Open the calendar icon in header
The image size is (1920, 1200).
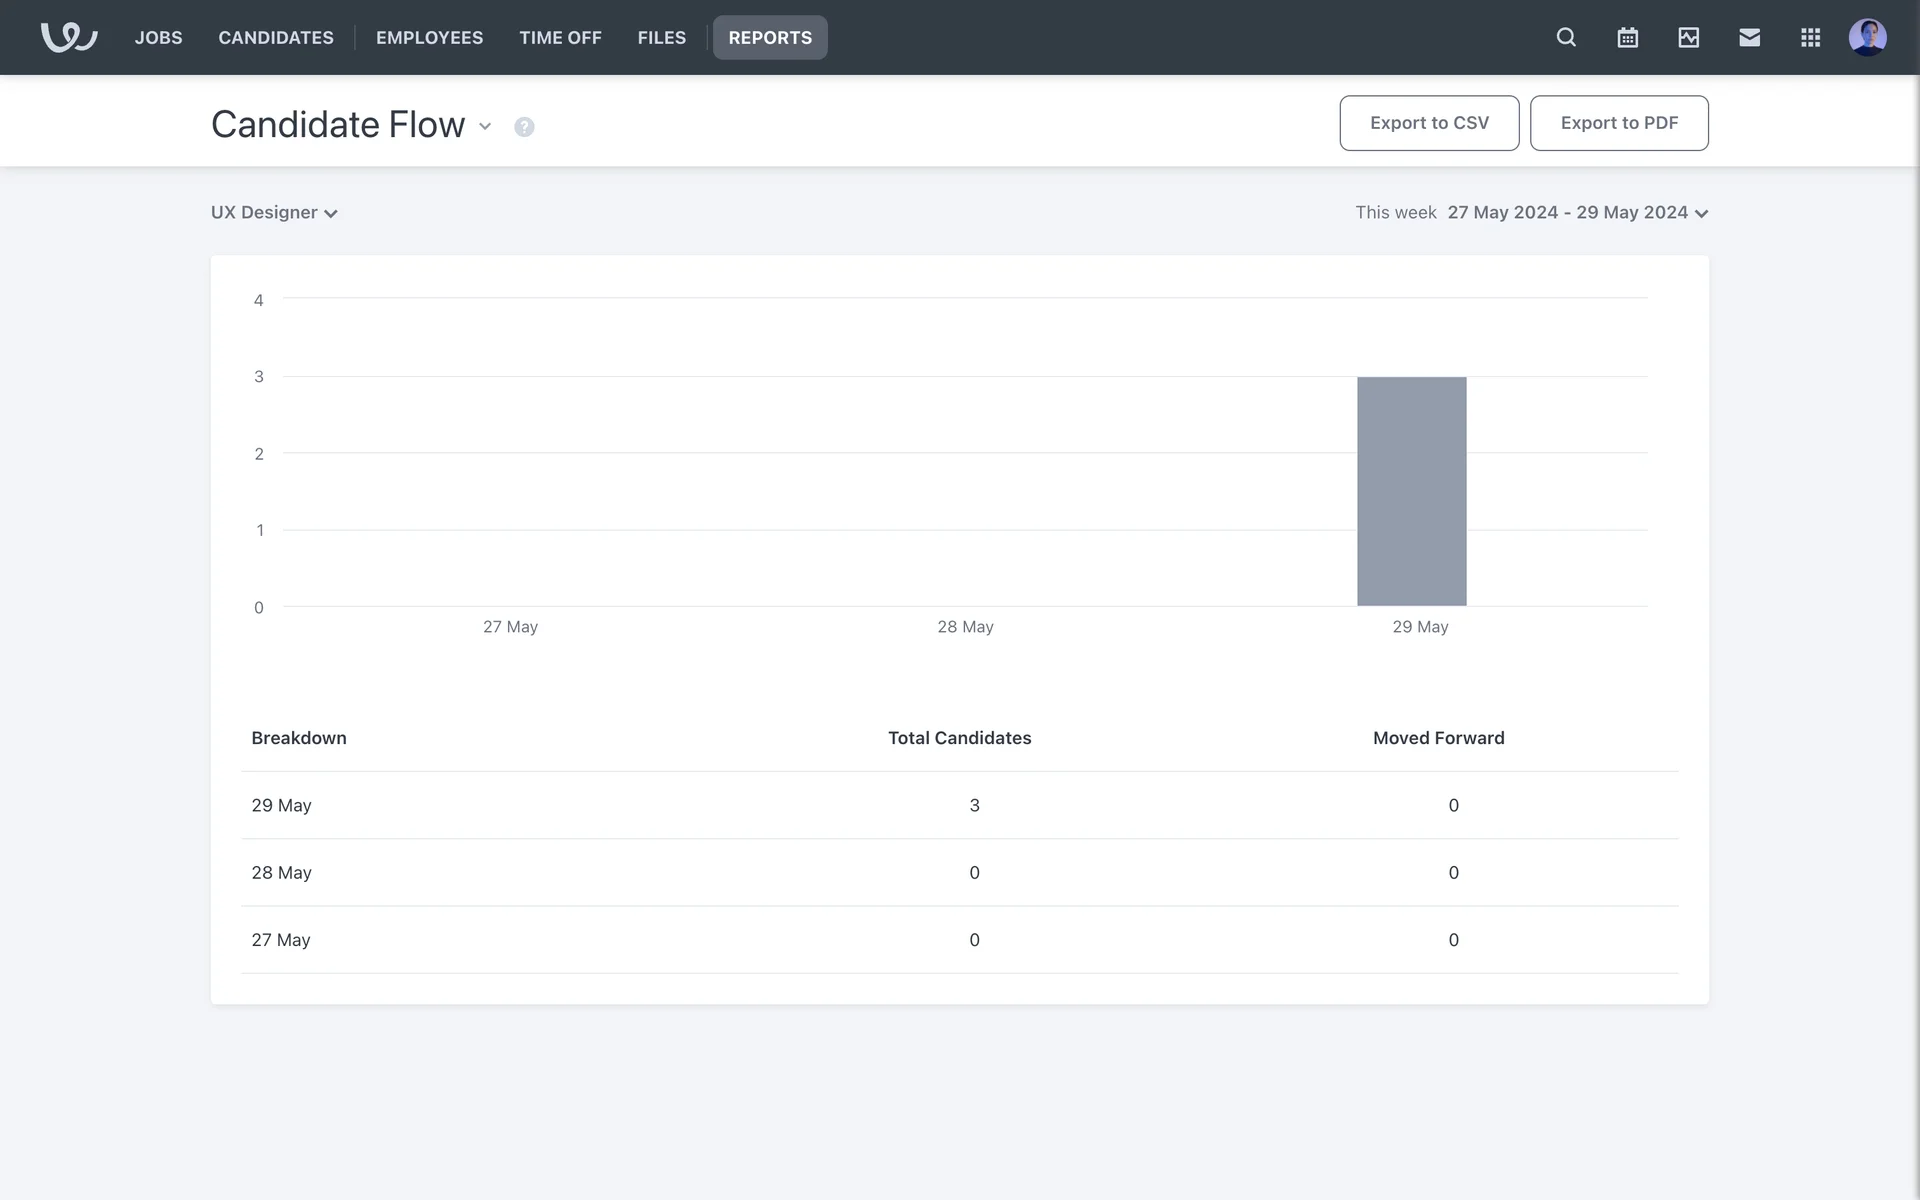[x=1627, y=37]
